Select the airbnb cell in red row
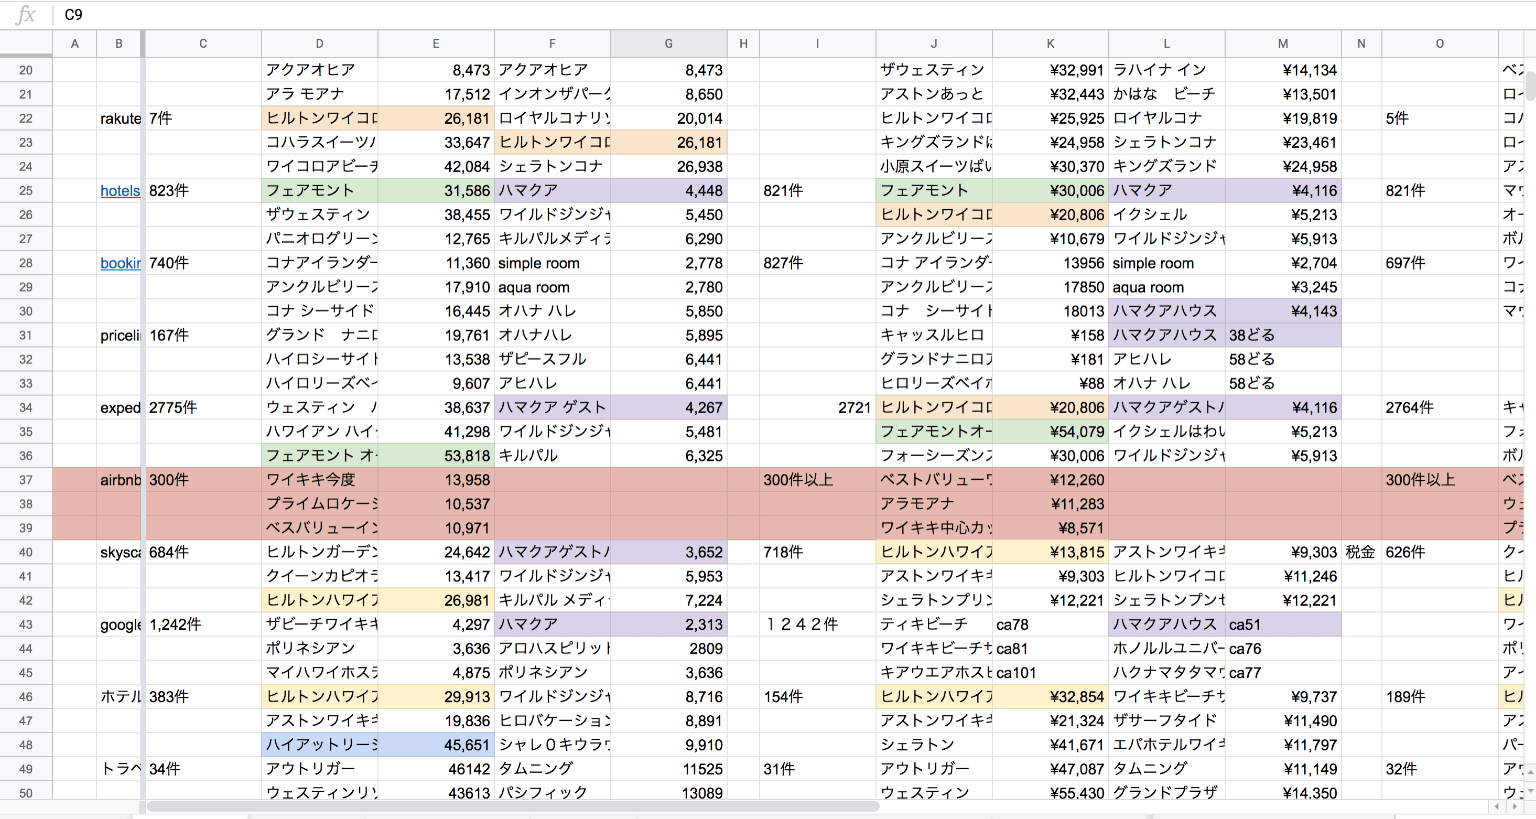The width and height of the screenshot is (1536, 819). [x=119, y=480]
